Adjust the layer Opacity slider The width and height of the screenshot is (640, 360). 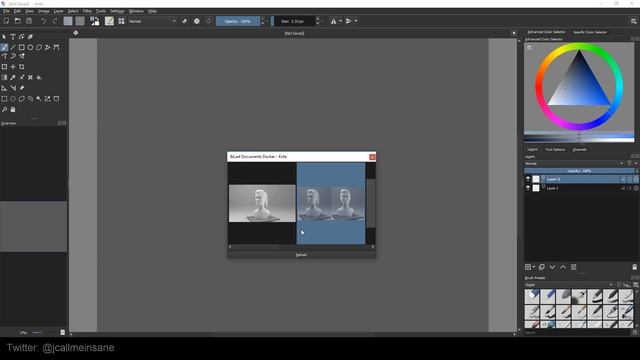click(x=578, y=171)
